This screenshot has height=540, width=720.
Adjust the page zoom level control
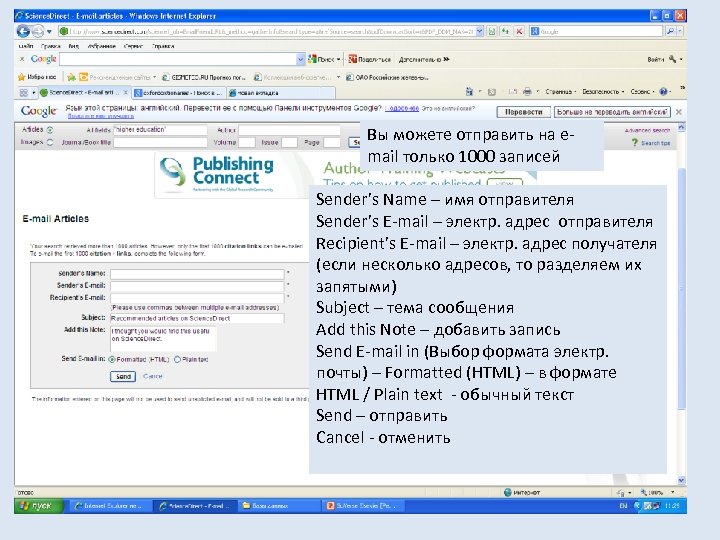[657, 492]
